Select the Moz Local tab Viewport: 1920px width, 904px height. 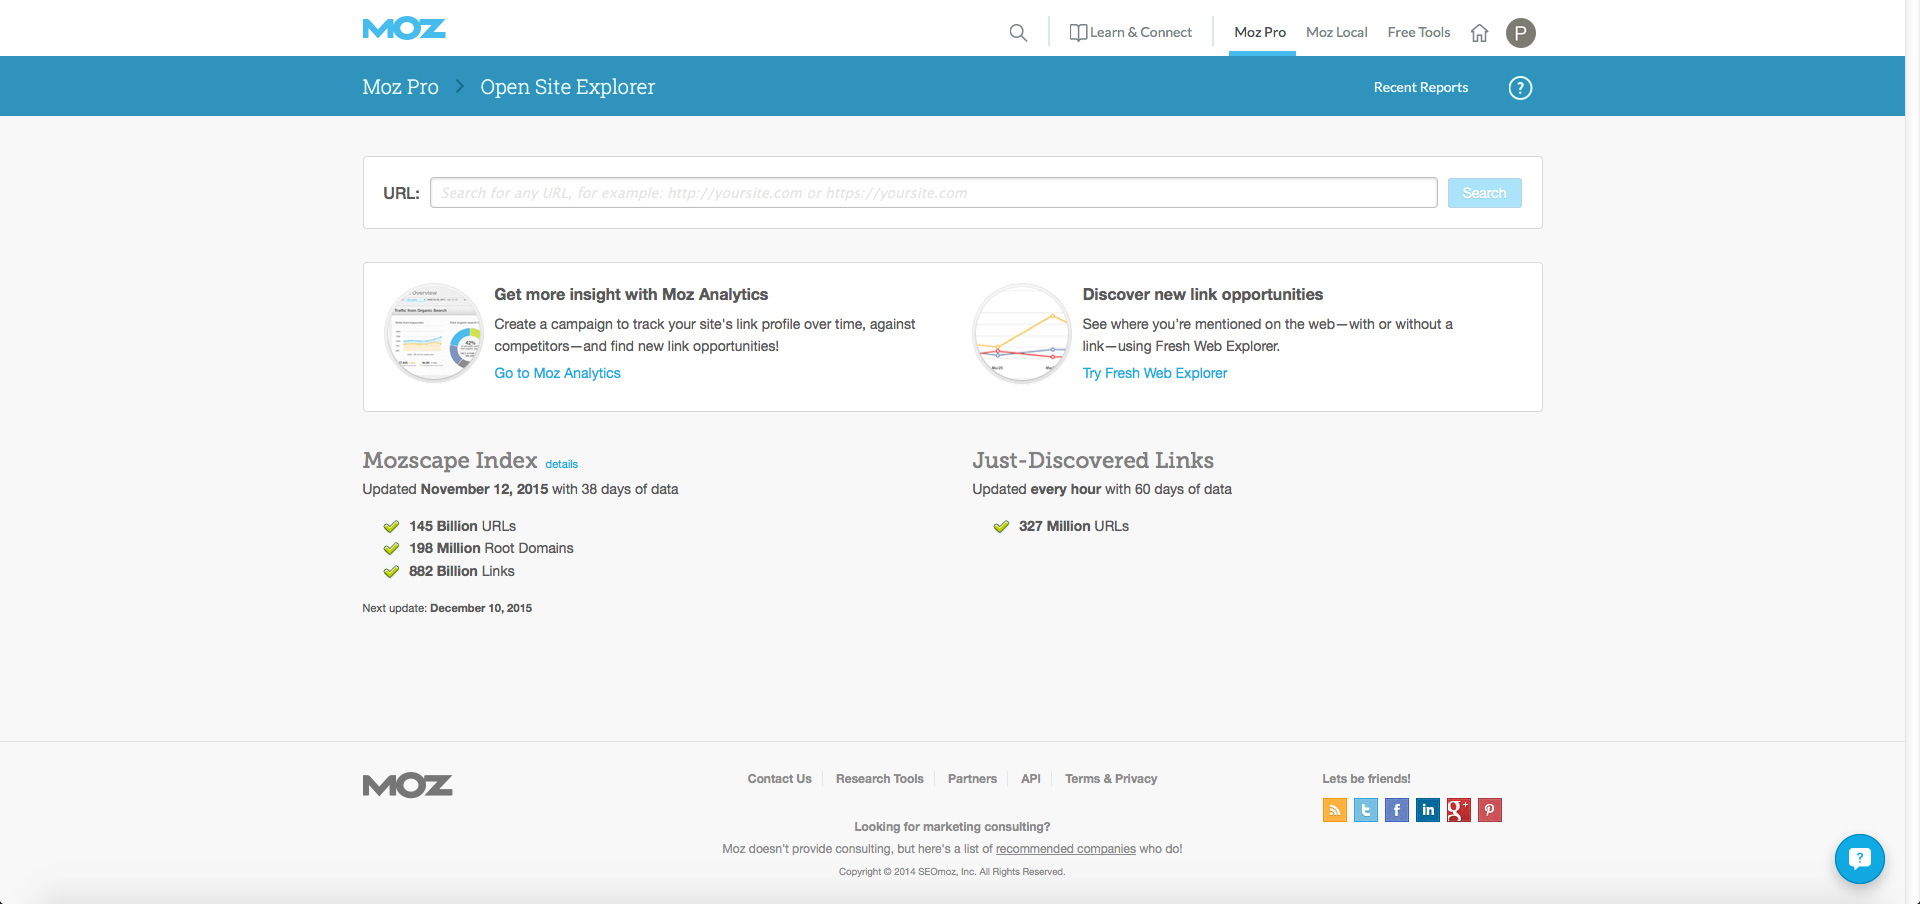click(x=1336, y=33)
